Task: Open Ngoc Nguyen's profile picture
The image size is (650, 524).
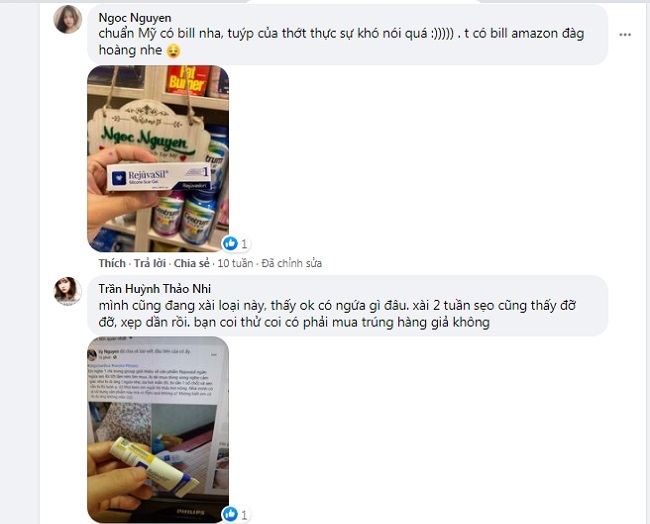Action: click(68, 20)
